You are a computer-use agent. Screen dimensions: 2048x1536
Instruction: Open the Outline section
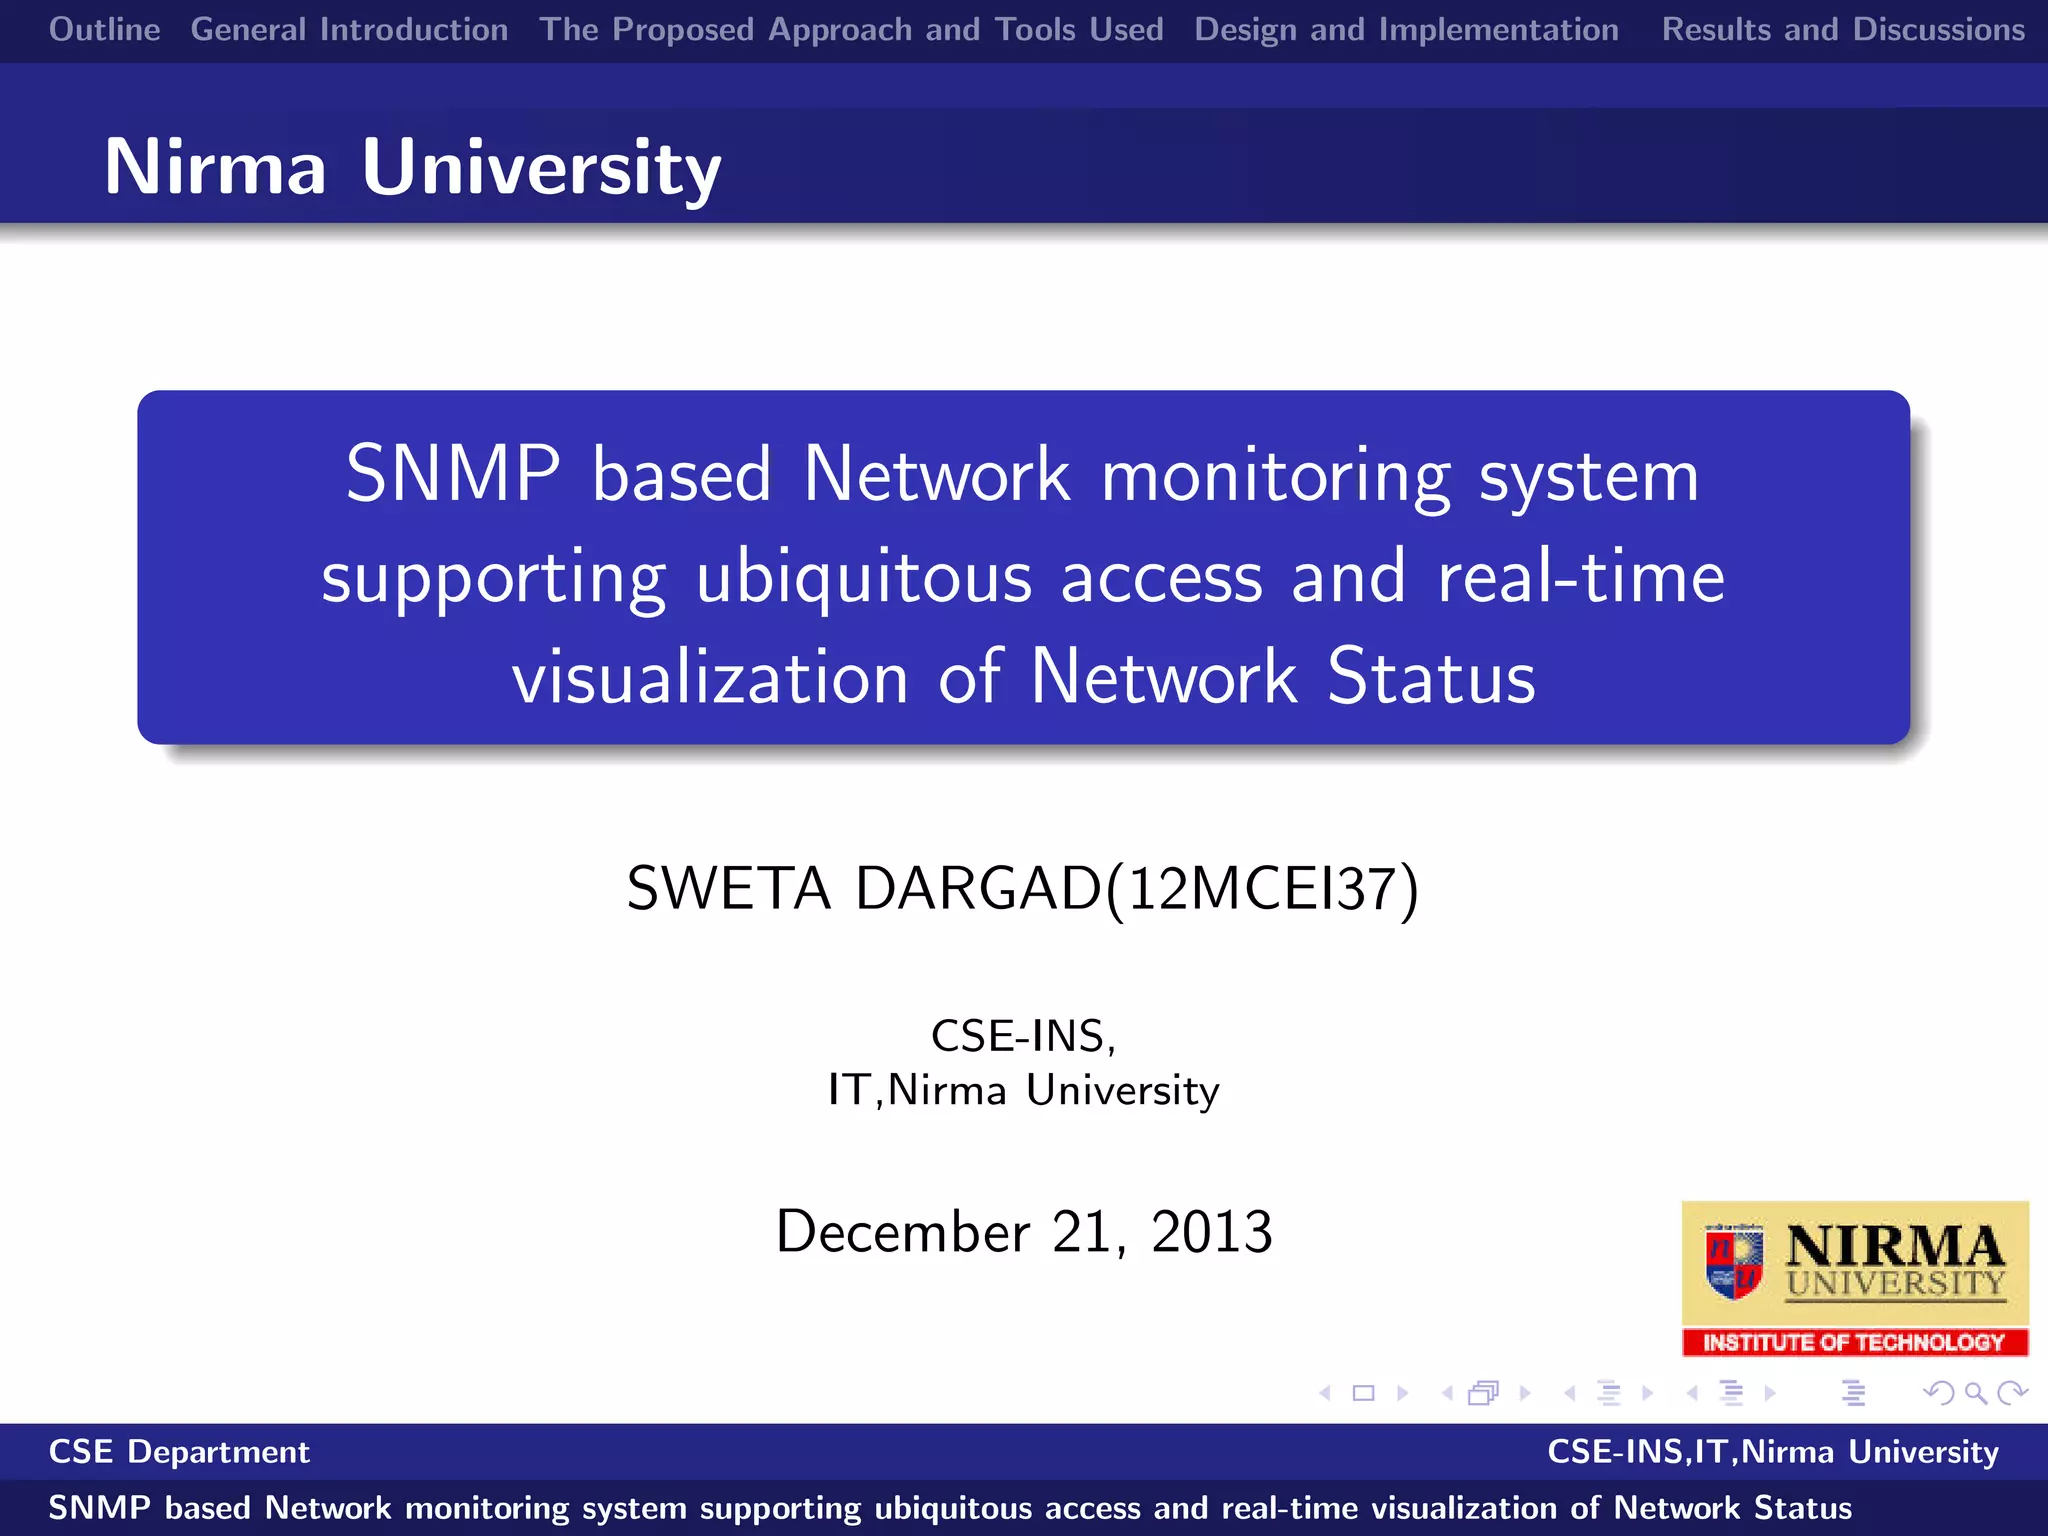point(104,29)
